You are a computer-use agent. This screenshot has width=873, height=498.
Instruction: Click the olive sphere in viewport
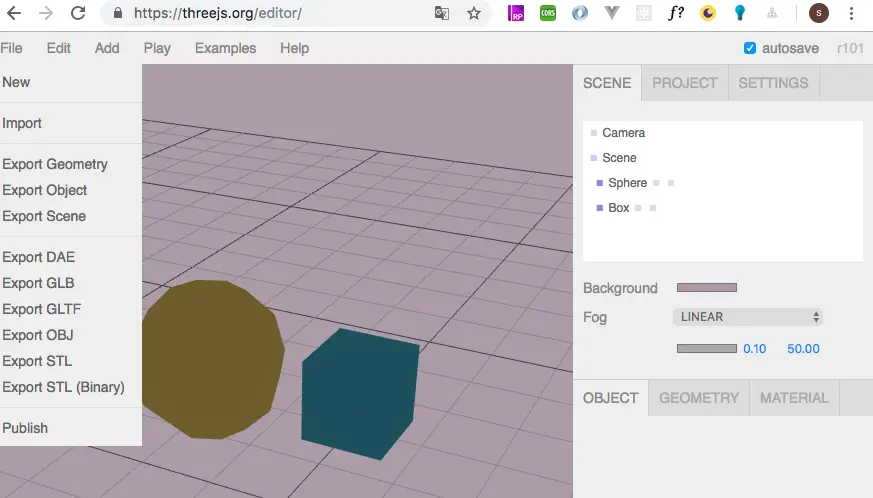tap(213, 359)
